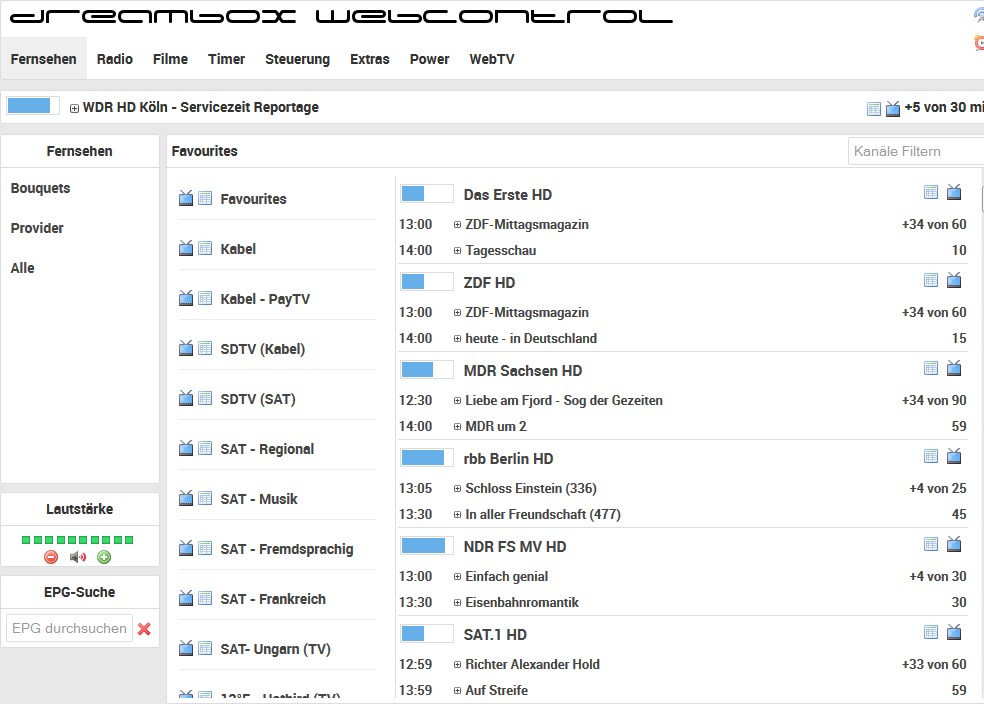The height and width of the screenshot is (704, 984).
Task: Open the Timer menu
Action: point(226,59)
